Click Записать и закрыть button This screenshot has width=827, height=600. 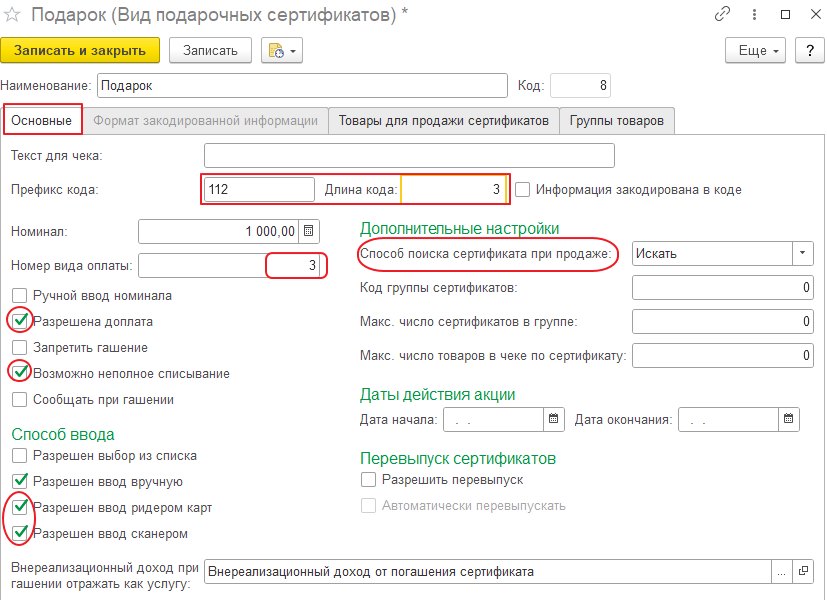coord(80,51)
